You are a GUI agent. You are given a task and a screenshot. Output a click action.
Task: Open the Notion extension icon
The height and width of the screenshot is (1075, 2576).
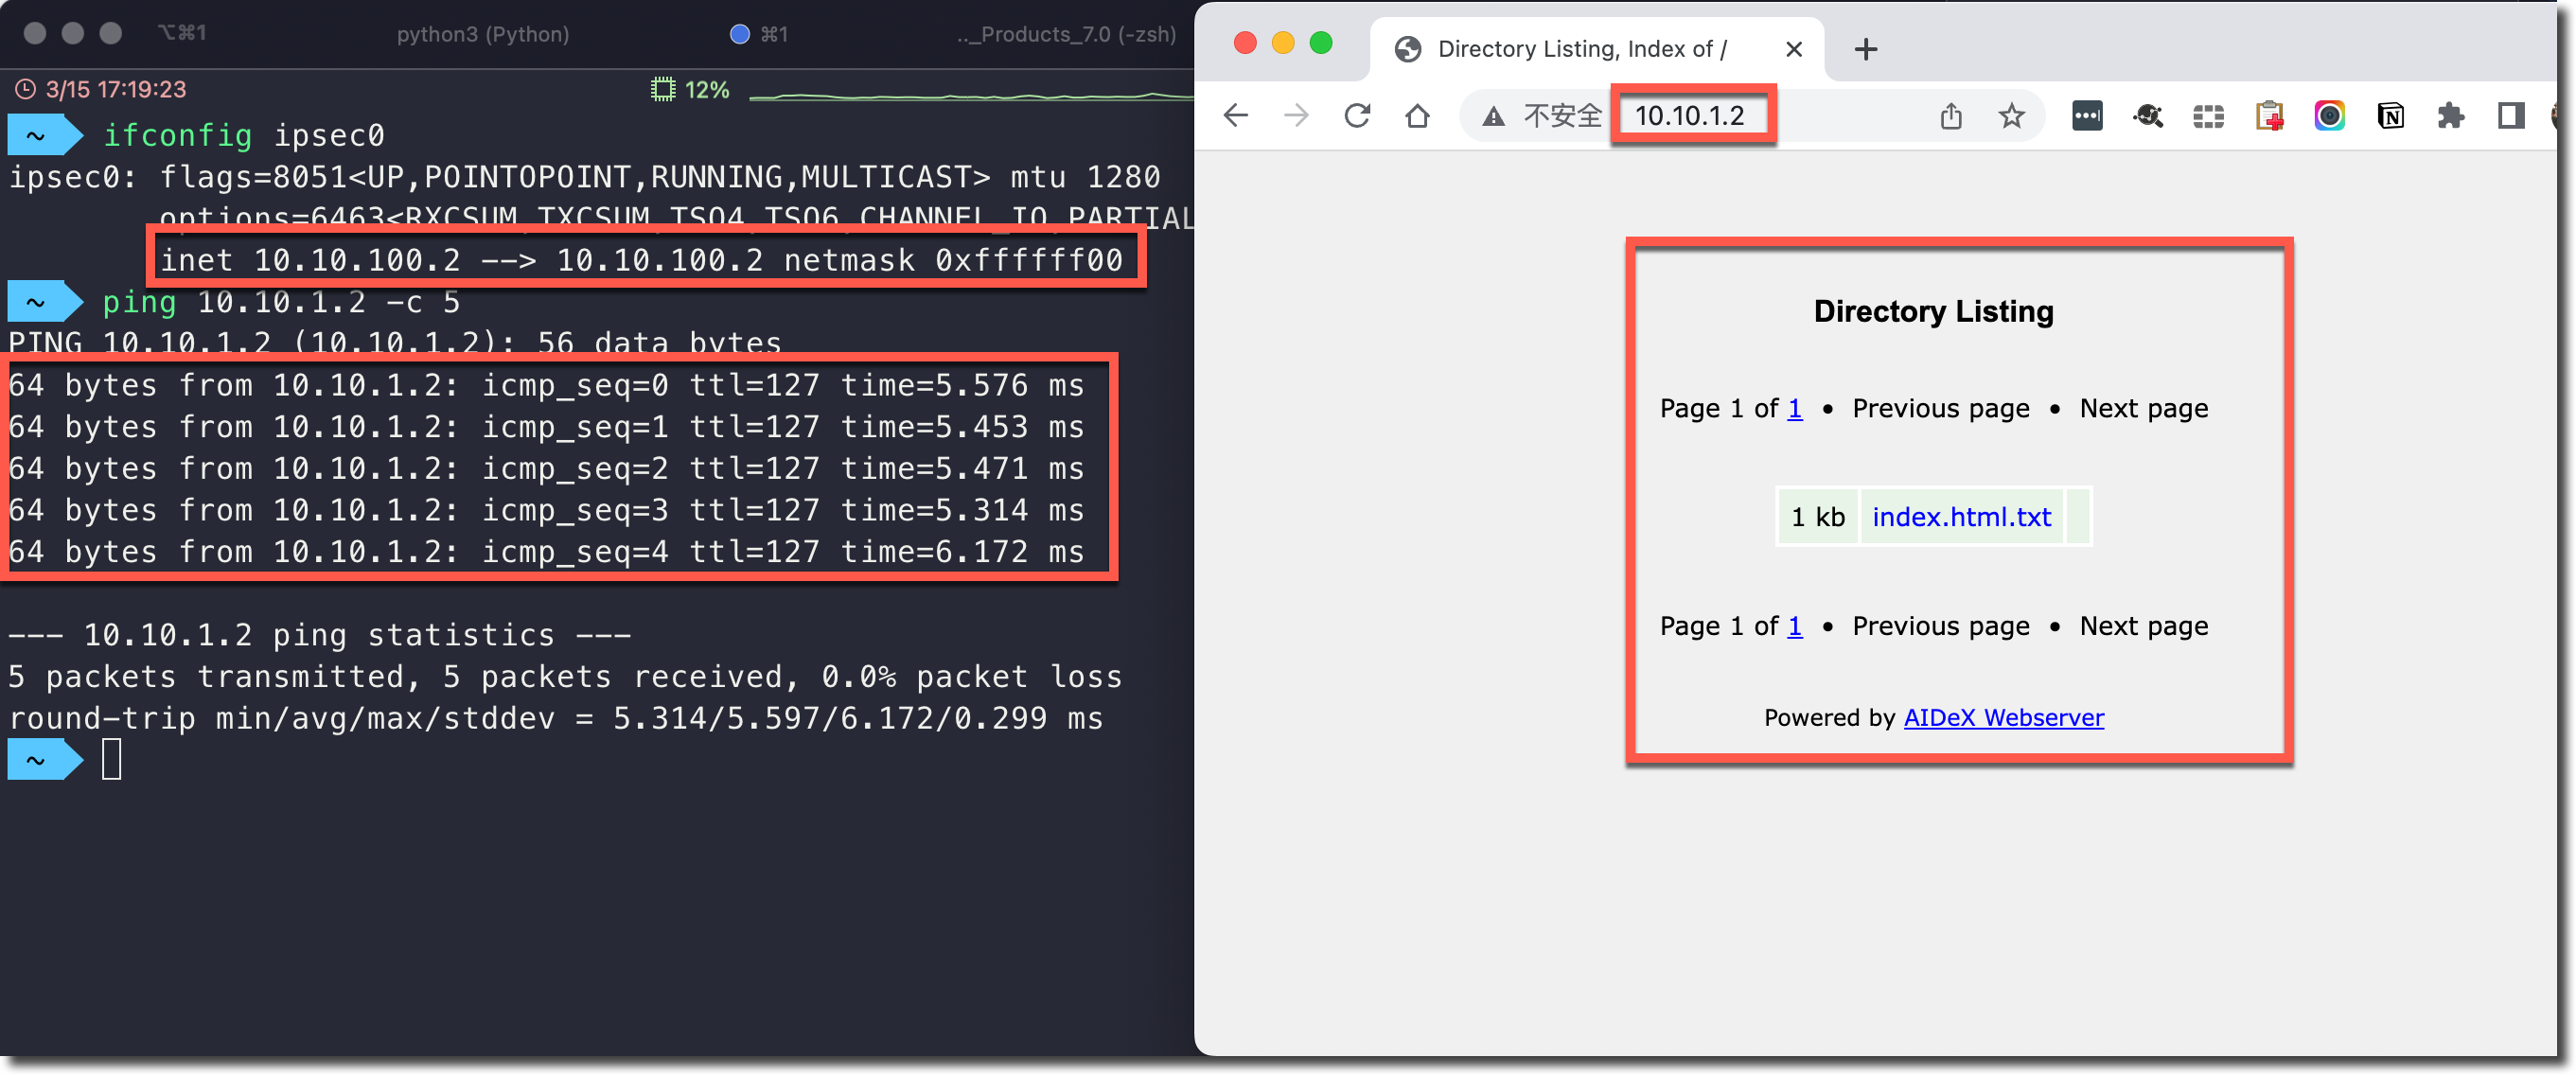pyautogui.click(x=2390, y=116)
